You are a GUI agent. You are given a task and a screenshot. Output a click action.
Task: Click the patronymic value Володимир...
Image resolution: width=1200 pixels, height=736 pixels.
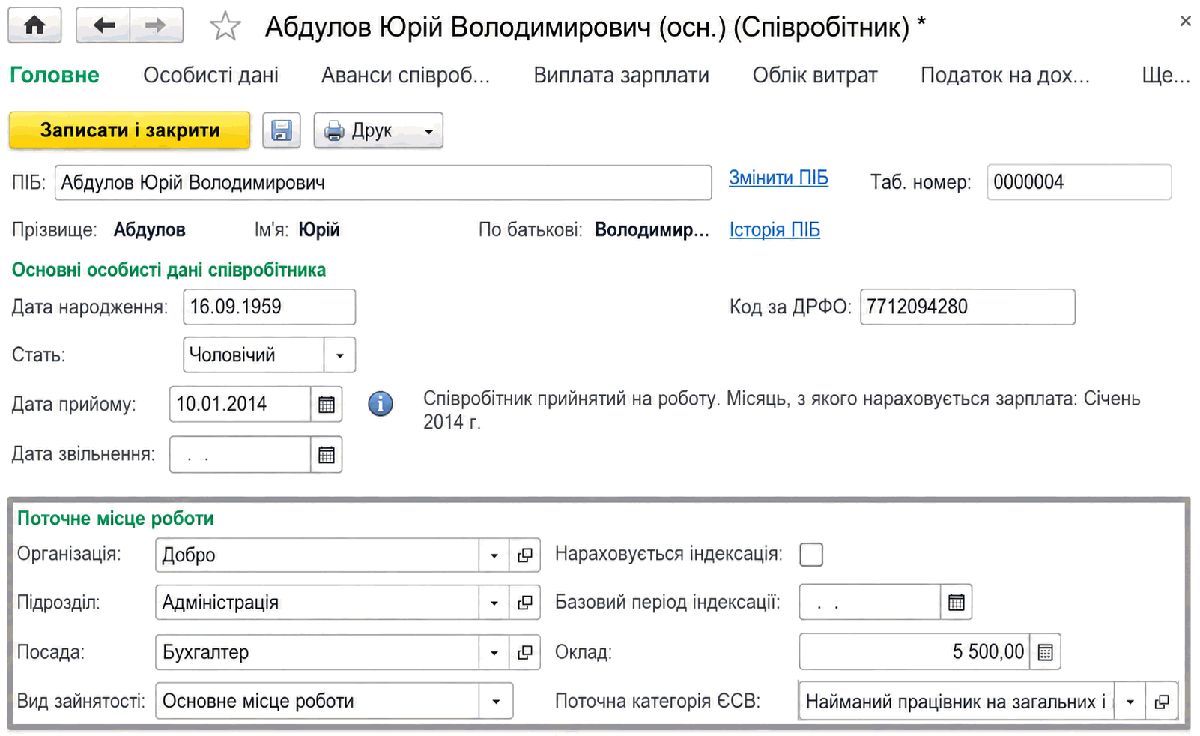pos(652,230)
